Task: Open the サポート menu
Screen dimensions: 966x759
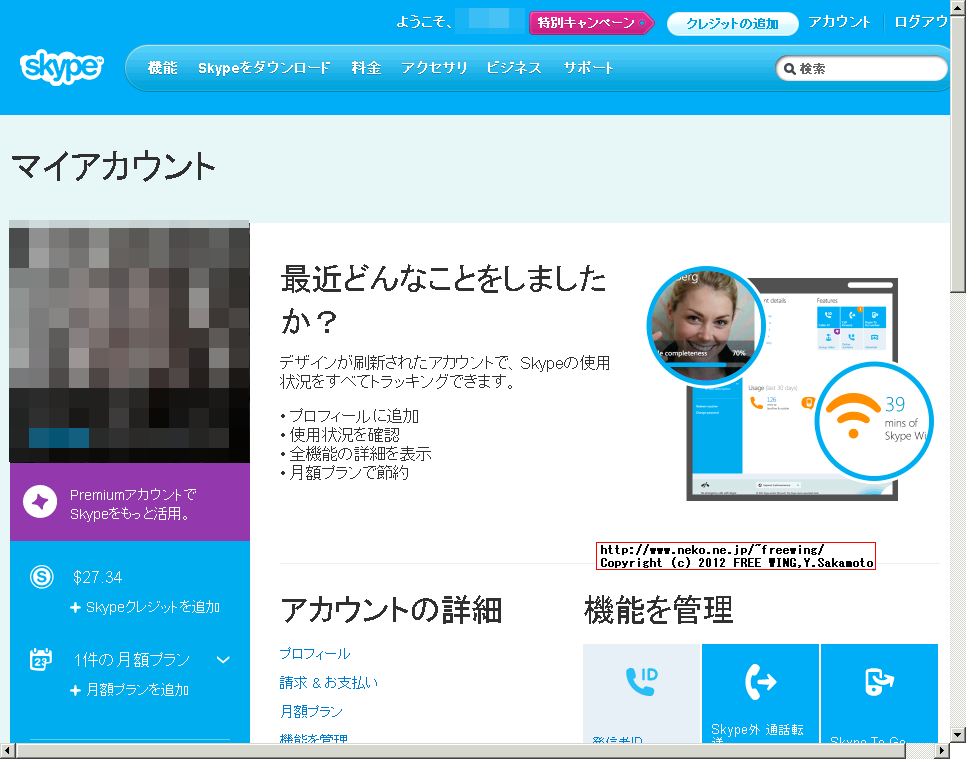Action: (588, 68)
